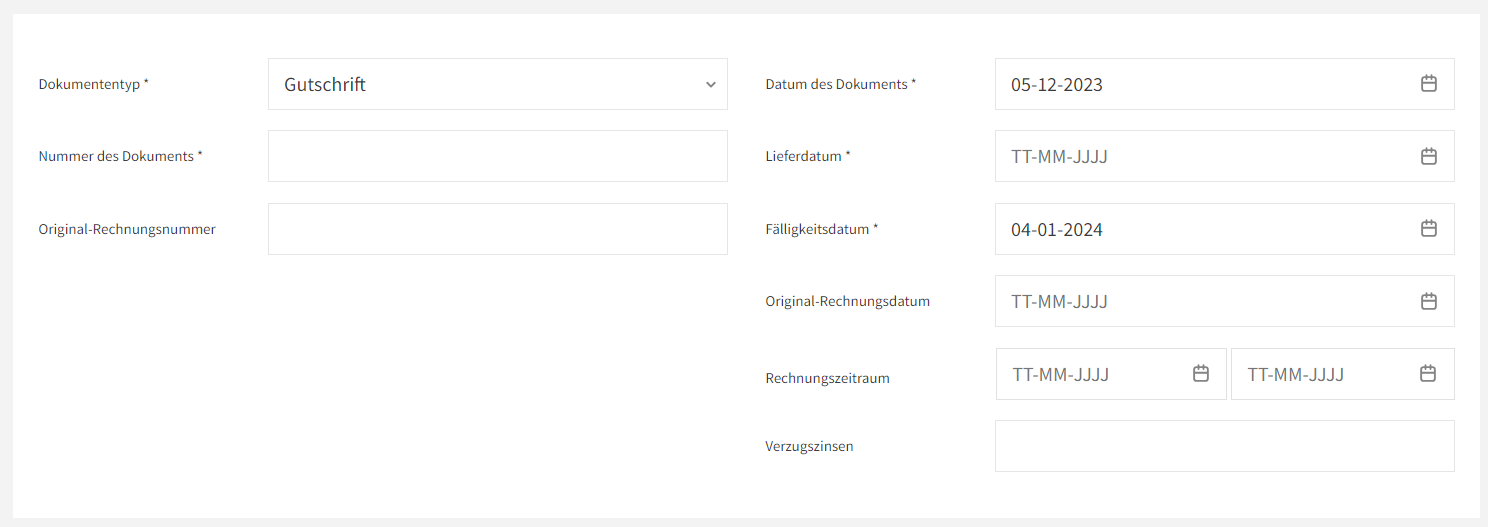Image resolution: width=1488 pixels, height=527 pixels.
Task: Click into Original-Rechnungsnummer text box
Action: pyautogui.click(x=498, y=229)
